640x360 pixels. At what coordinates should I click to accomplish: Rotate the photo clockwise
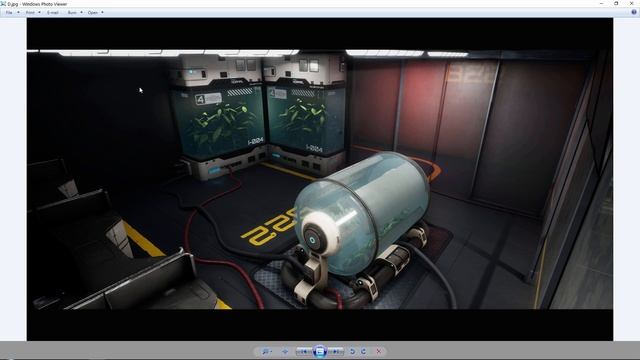pos(364,351)
